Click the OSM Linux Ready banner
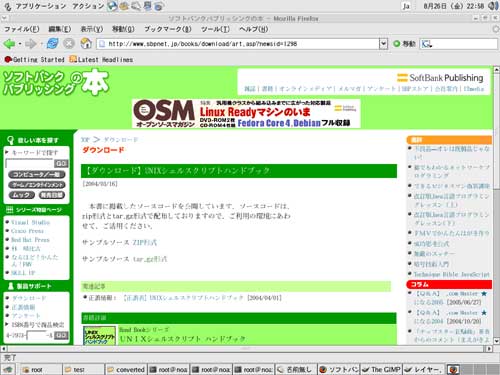This screenshot has width=500, height=375. pos(246,114)
